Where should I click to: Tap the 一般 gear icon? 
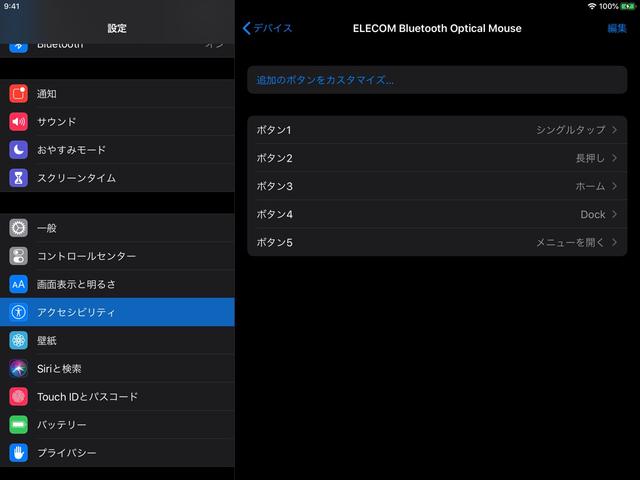tap(18, 228)
